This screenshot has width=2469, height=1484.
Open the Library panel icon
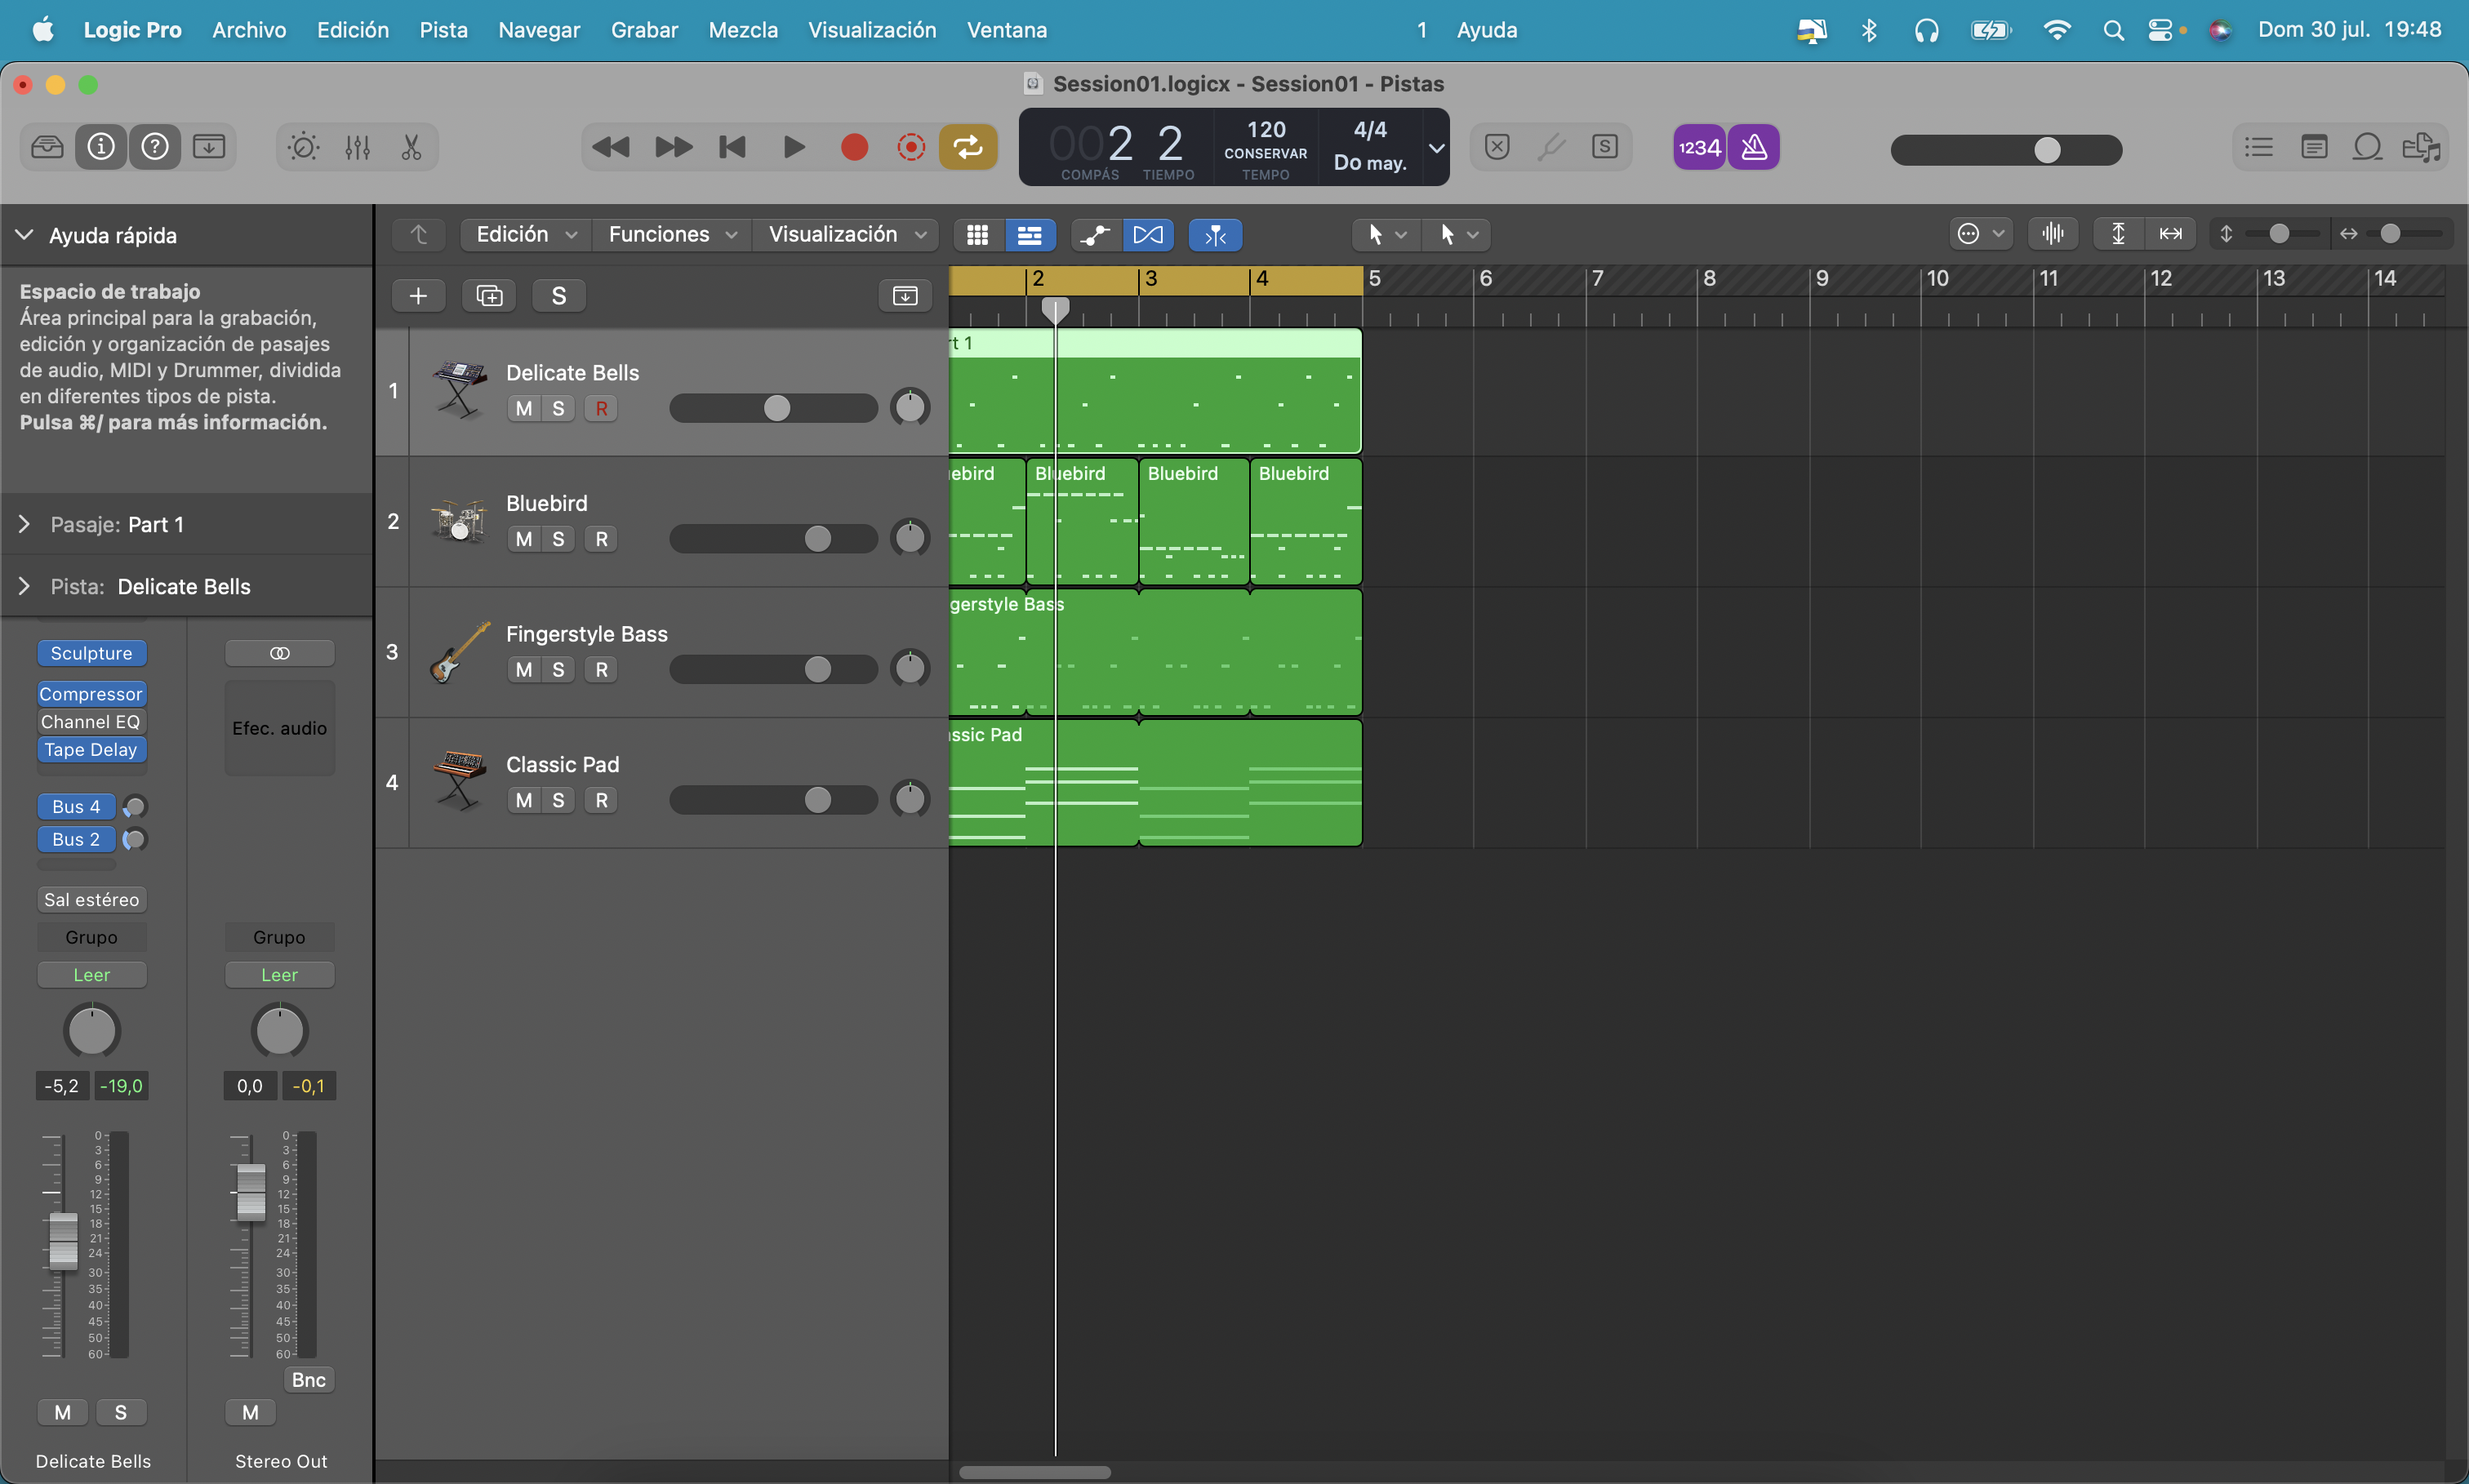point(47,147)
